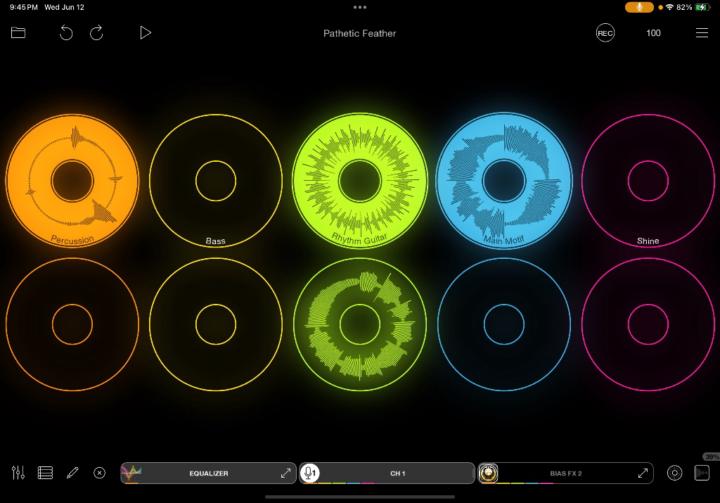Tap the circular target icon in the bottom bar
This screenshot has width=720, height=503.
point(675,473)
